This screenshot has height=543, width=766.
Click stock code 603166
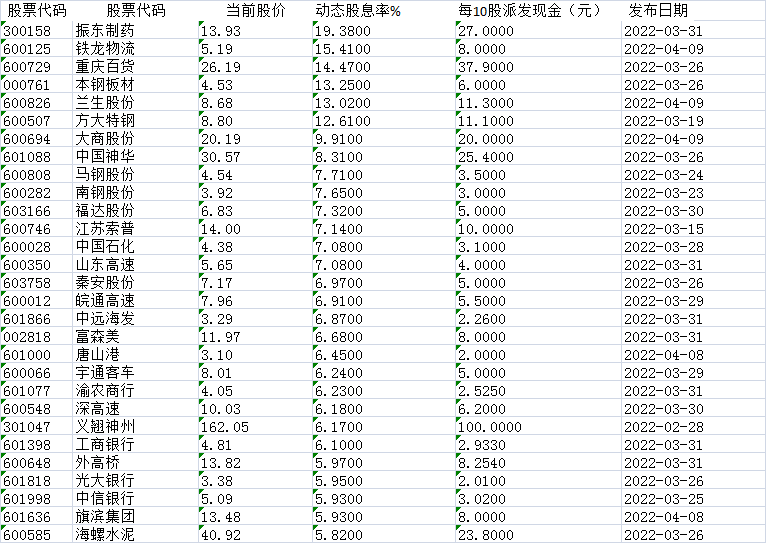pos(27,211)
